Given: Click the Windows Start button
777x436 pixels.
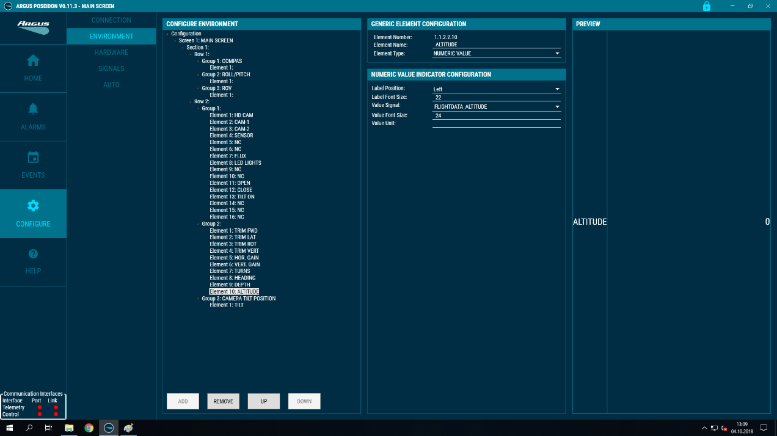Looking at the screenshot, I should [x=9, y=428].
